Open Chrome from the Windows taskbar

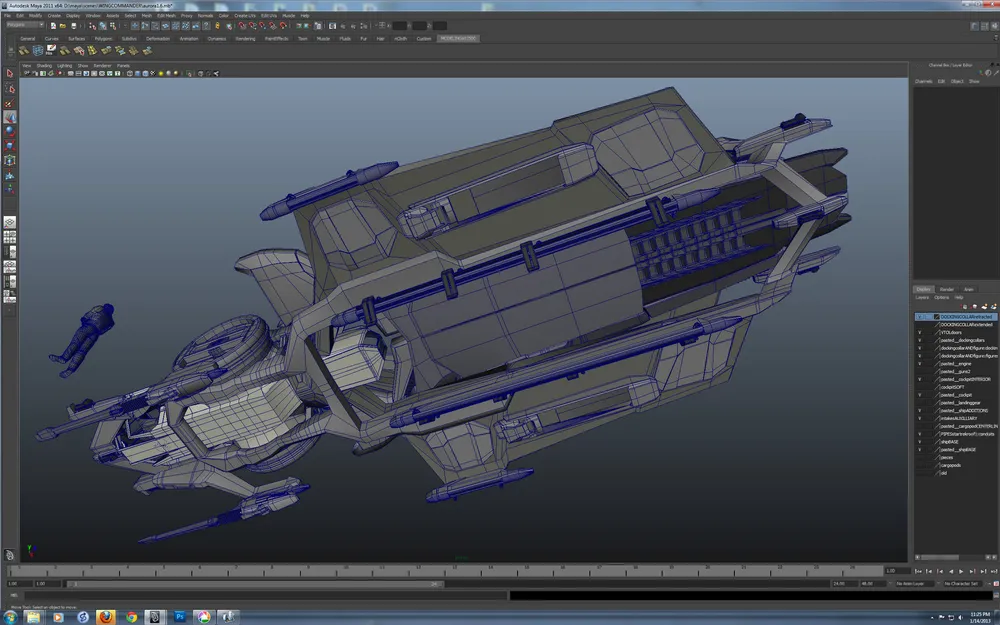click(132, 616)
